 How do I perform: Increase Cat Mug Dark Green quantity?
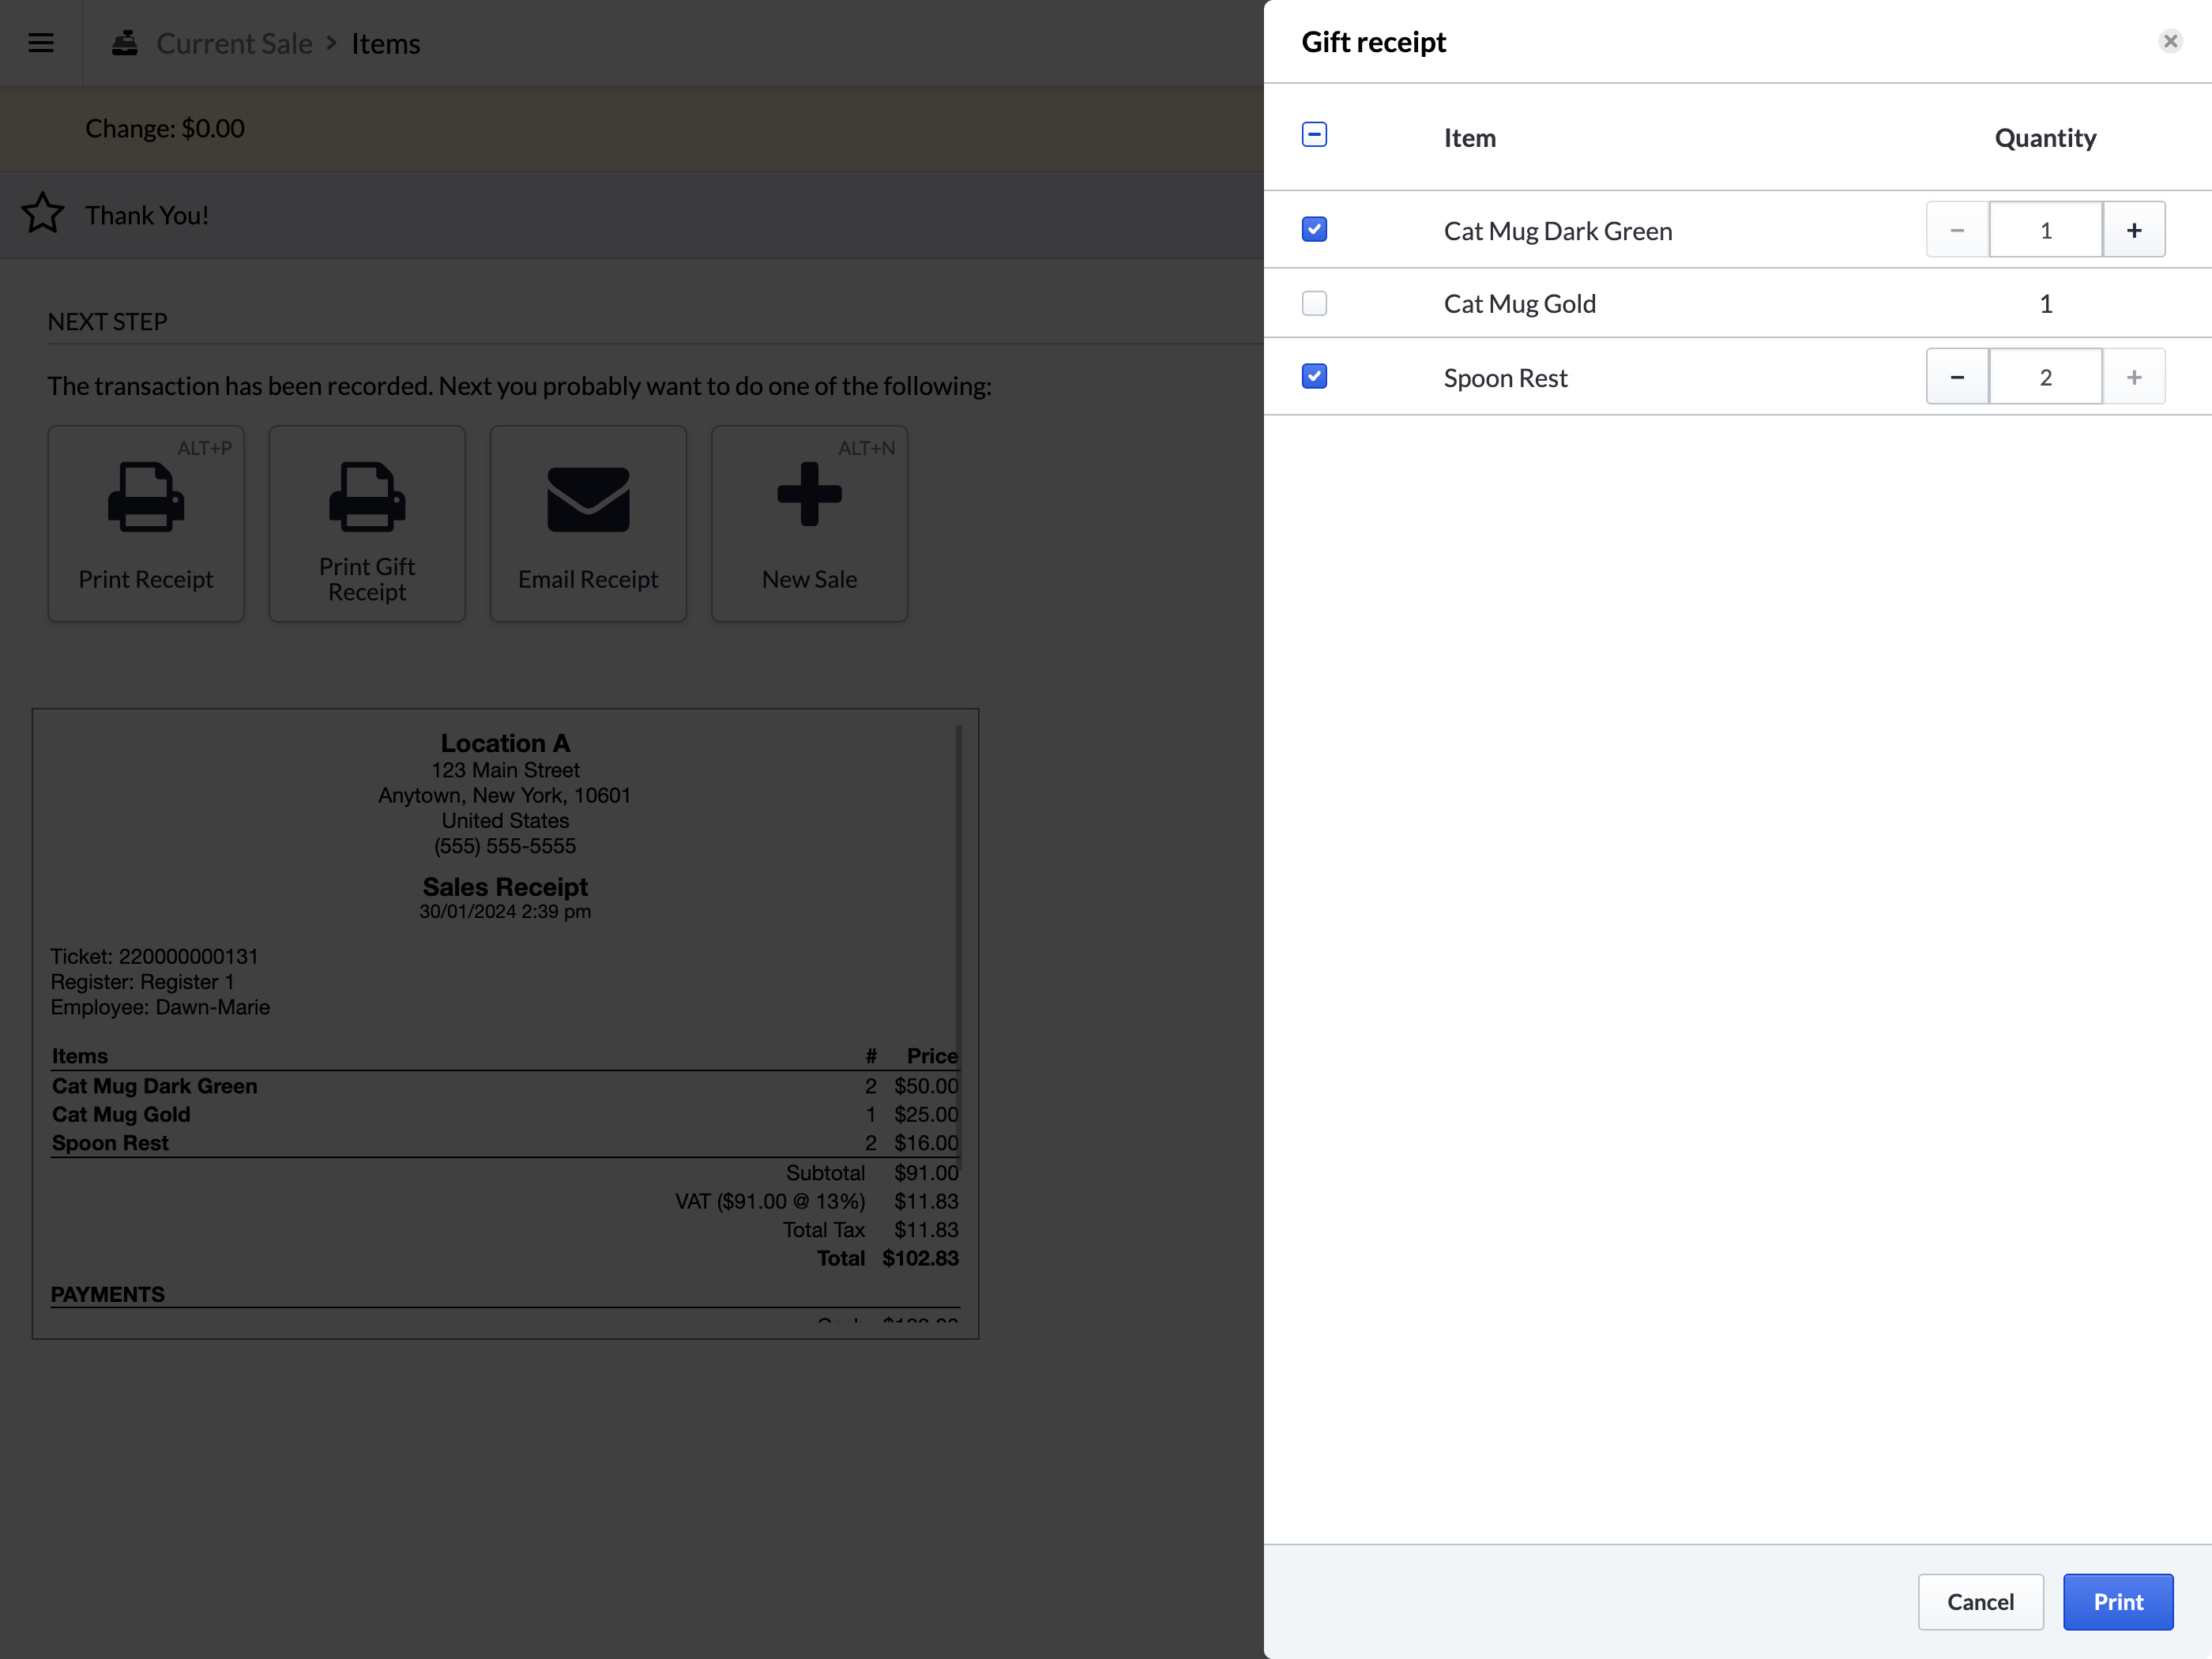point(2134,230)
